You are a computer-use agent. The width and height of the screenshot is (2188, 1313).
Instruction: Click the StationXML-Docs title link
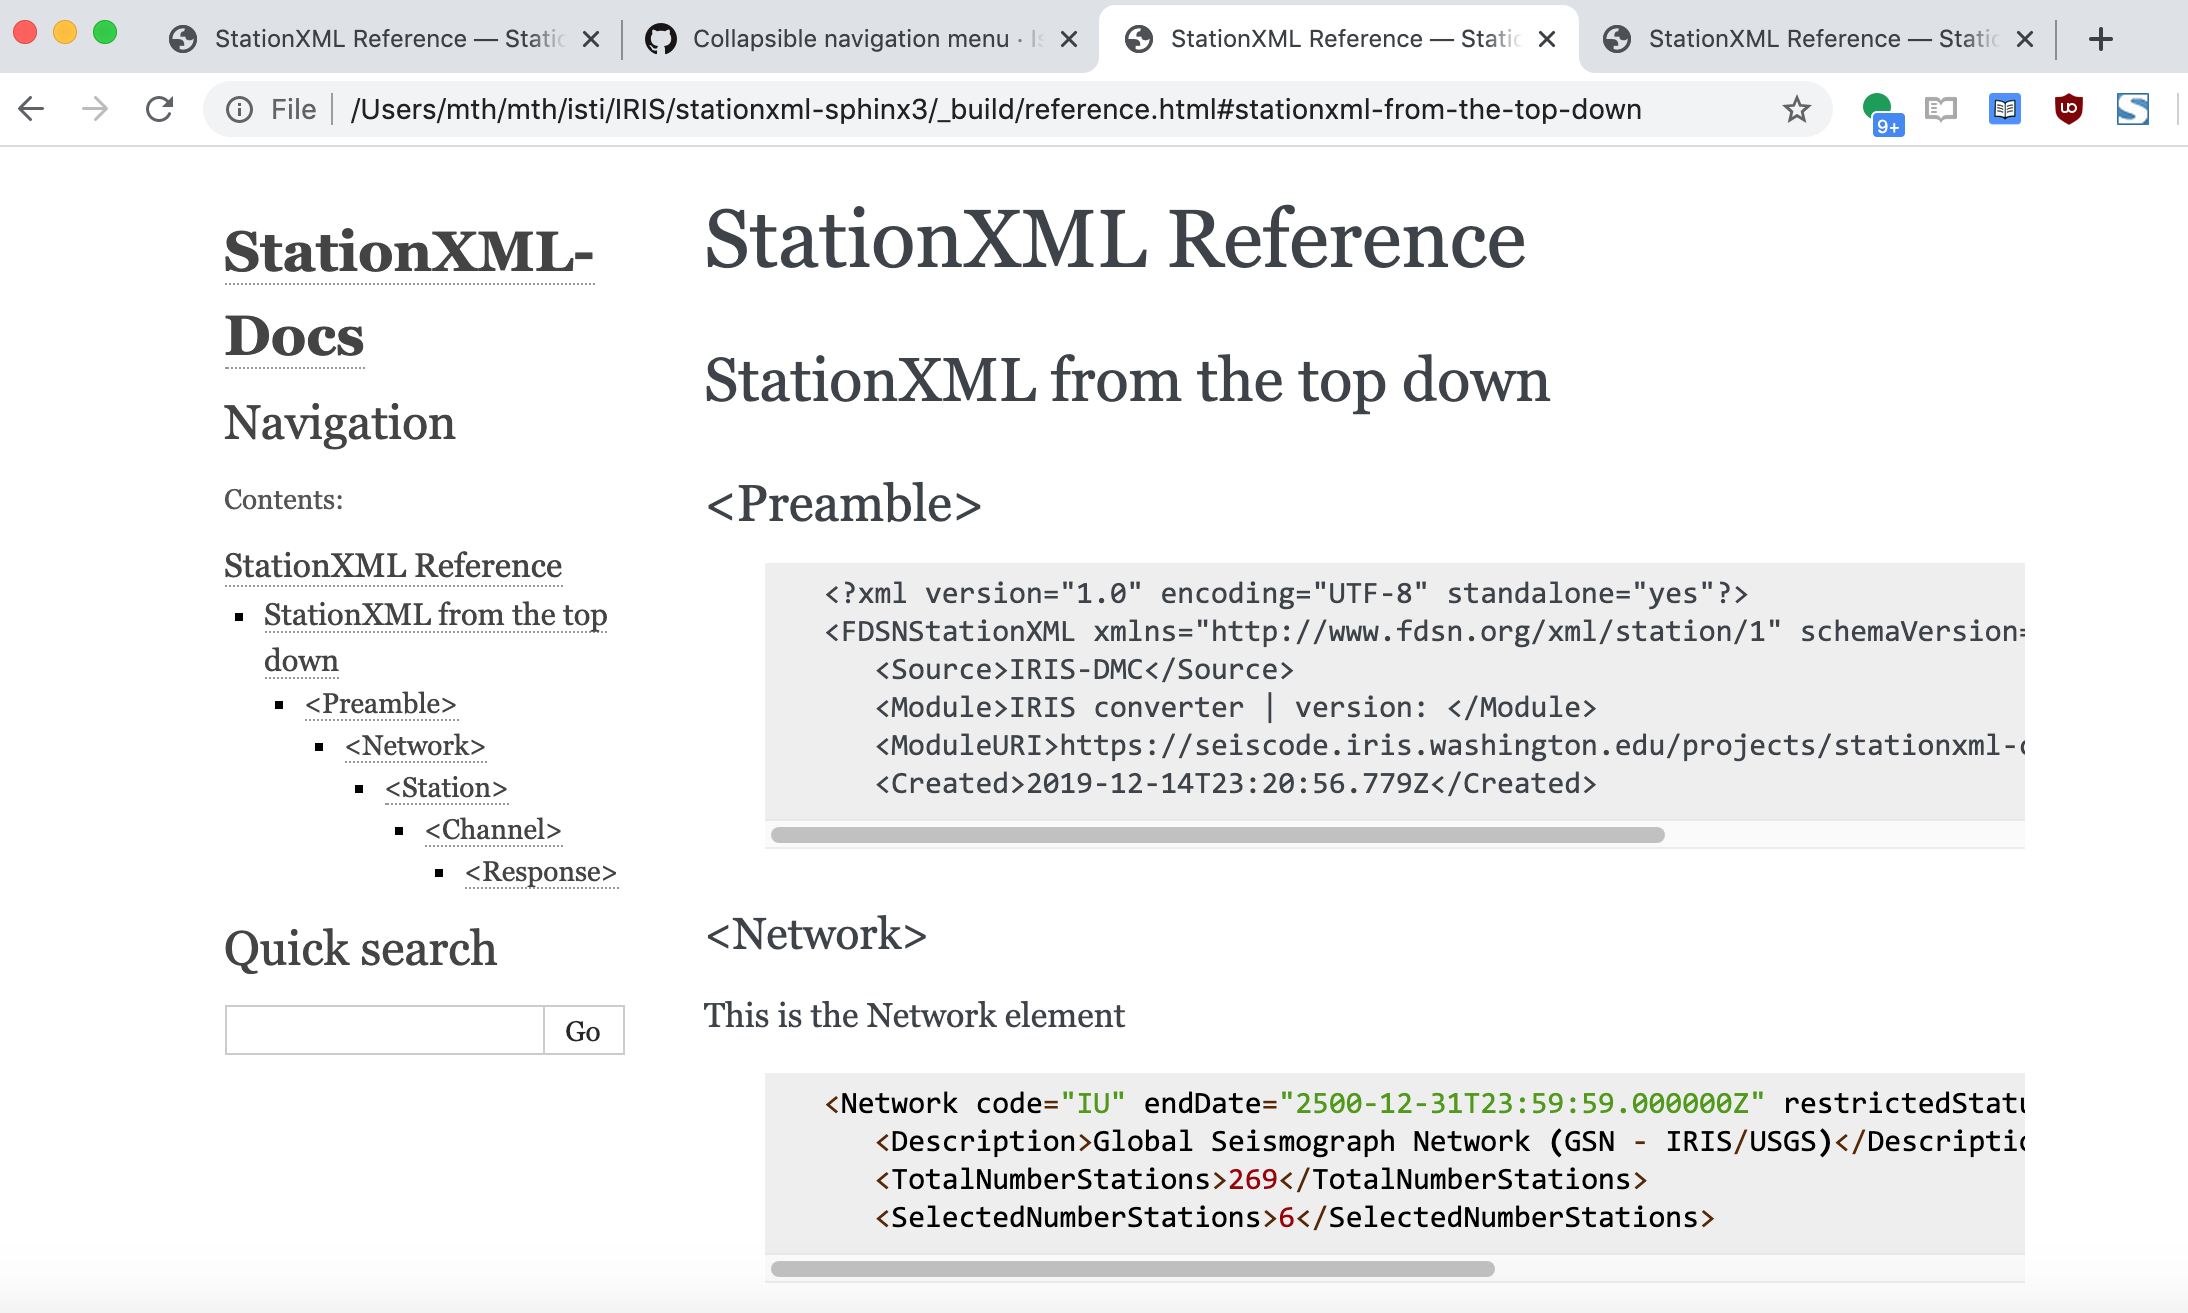408,292
